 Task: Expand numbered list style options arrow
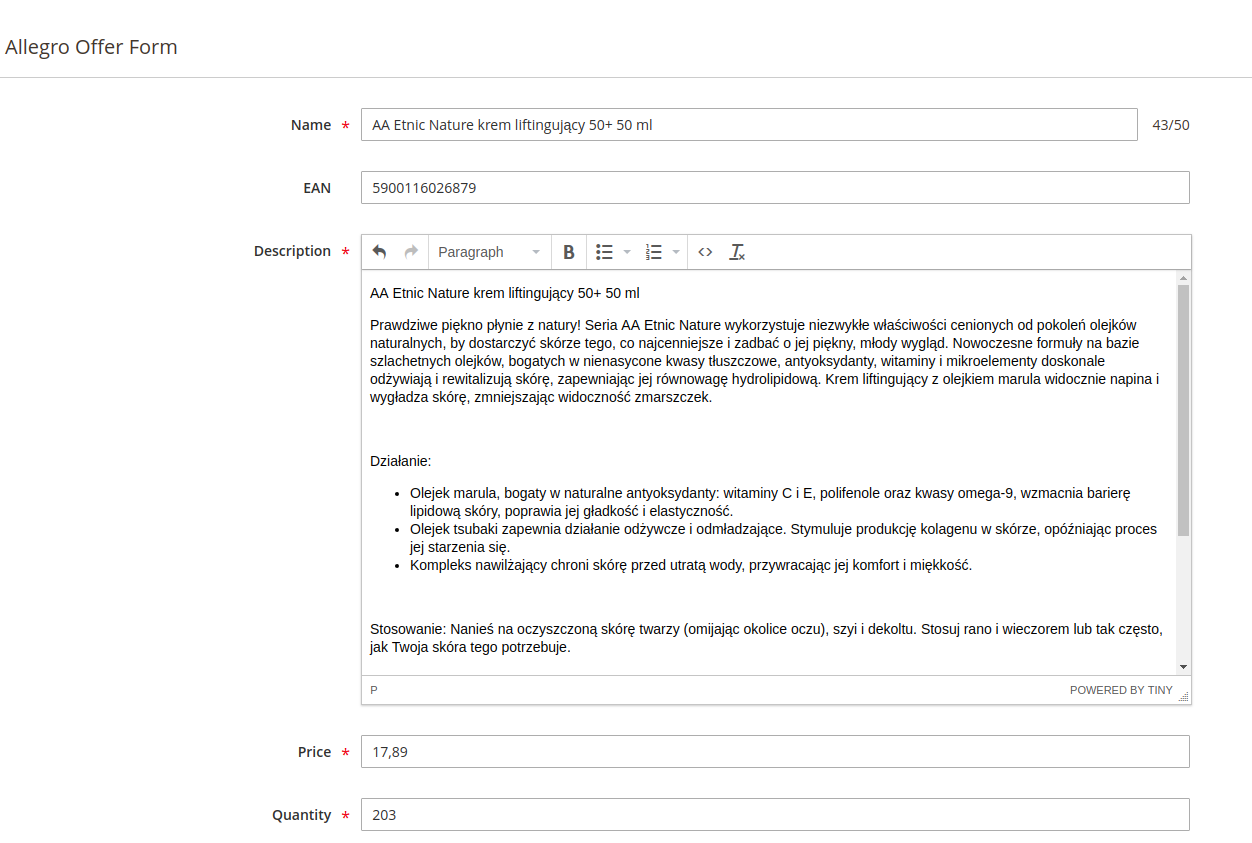coord(676,252)
